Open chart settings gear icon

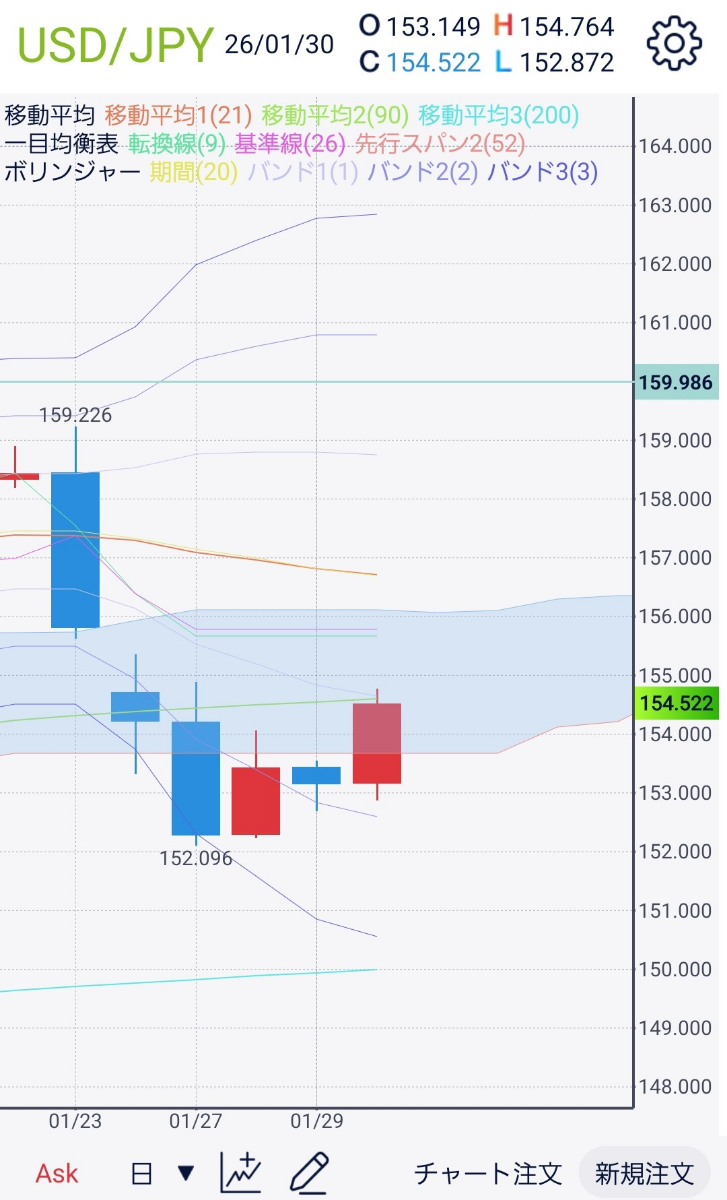point(673,43)
